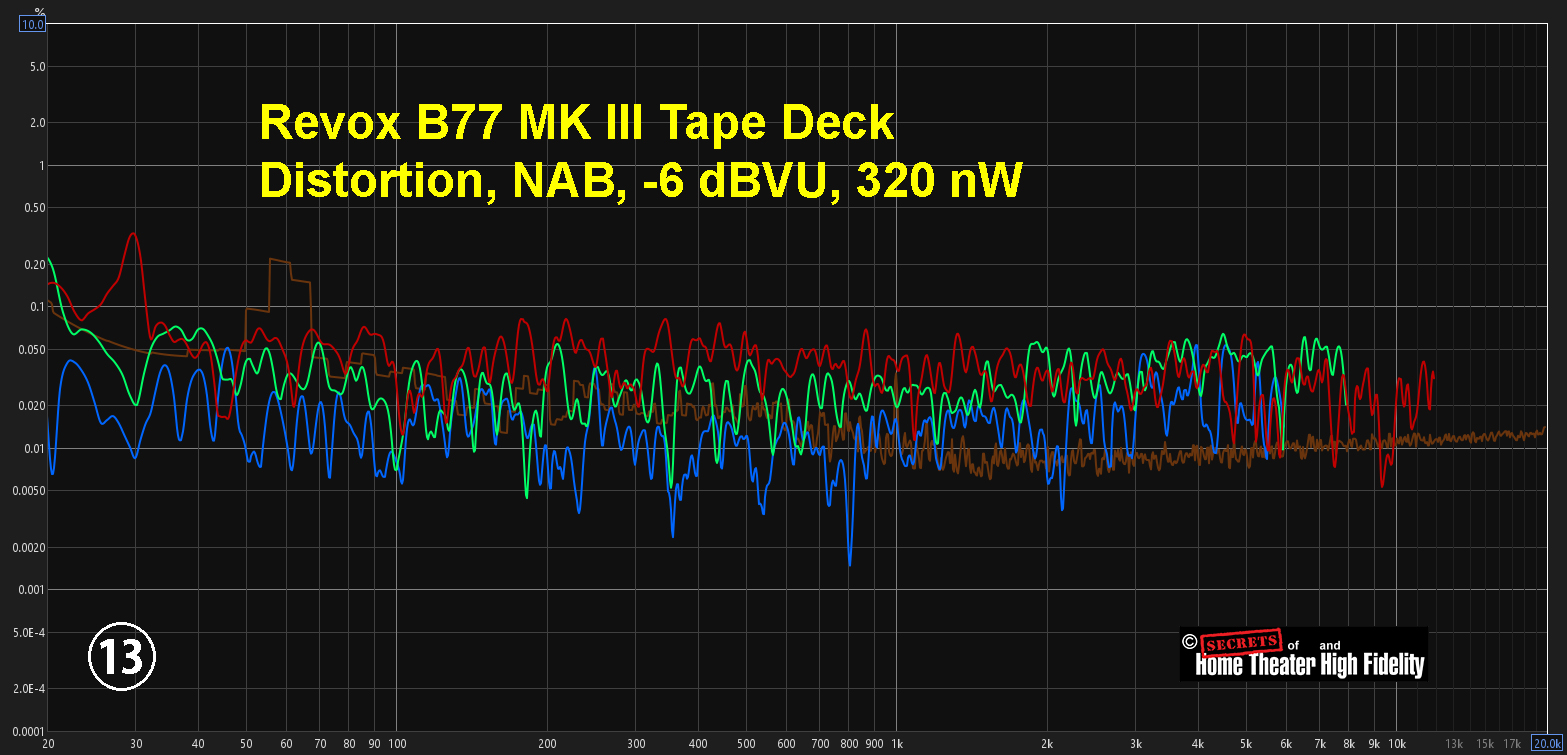
Task: Click the red SECRETS stamp in watermark
Action: (x=1238, y=642)
